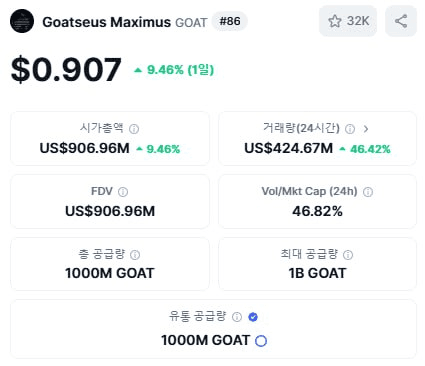Show info tooltip for 총 공급량

point(135,255)
